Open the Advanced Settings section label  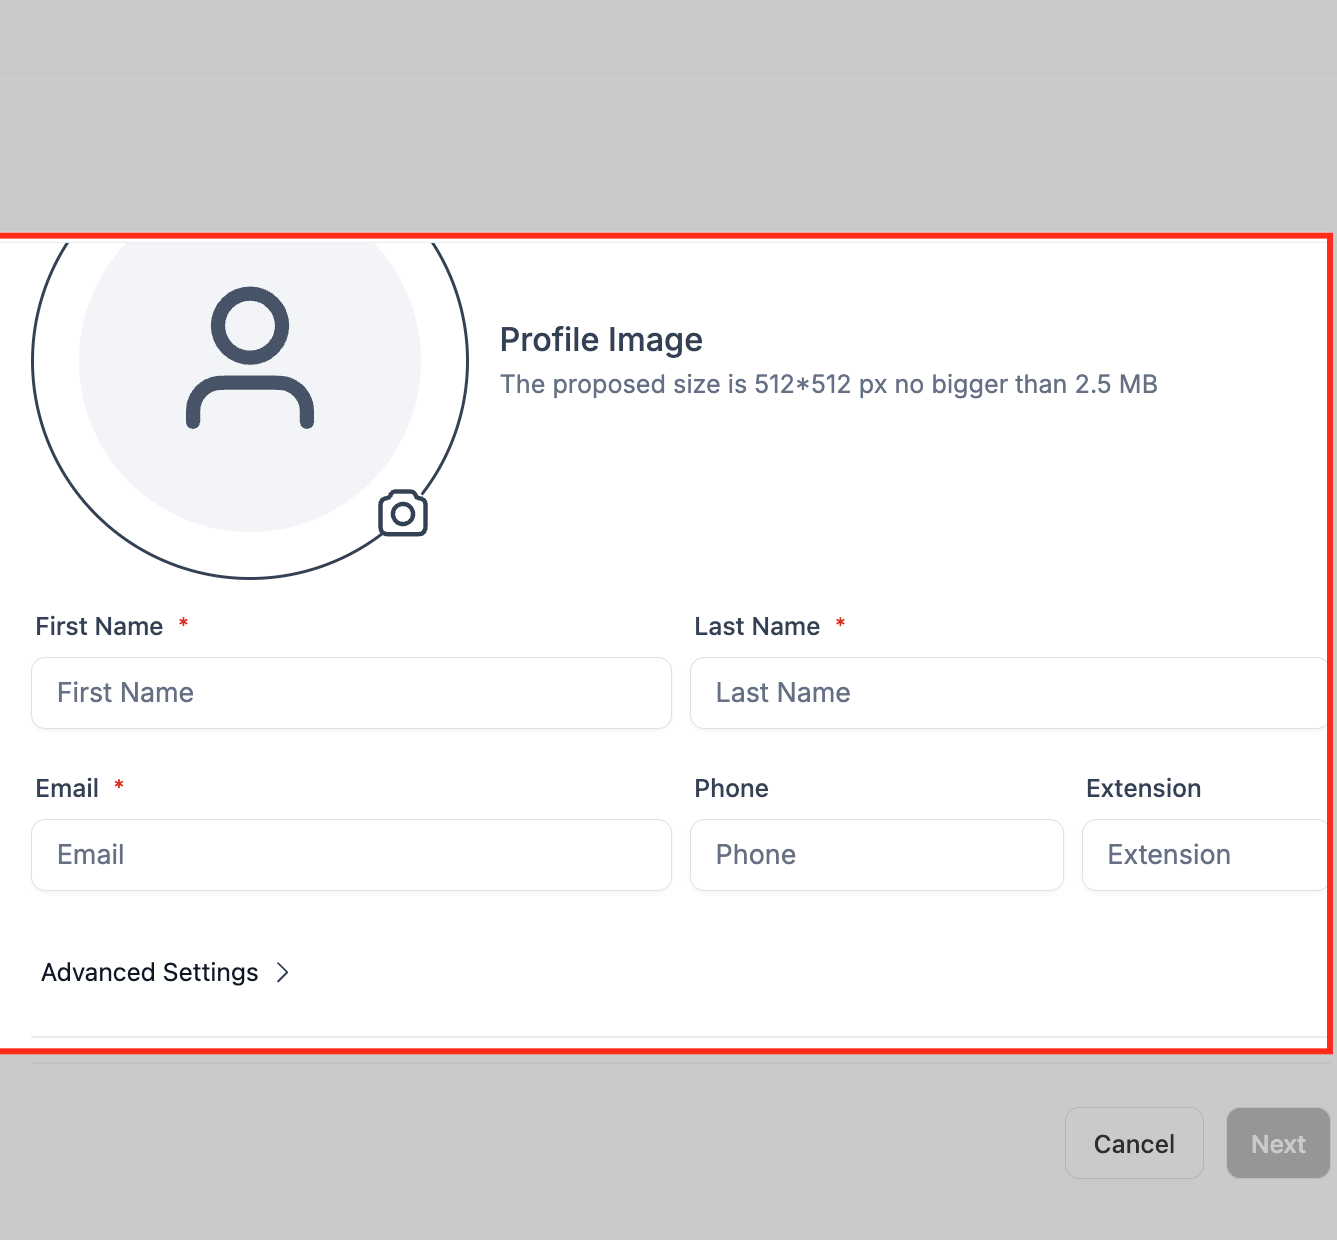(x=150, y=972)
